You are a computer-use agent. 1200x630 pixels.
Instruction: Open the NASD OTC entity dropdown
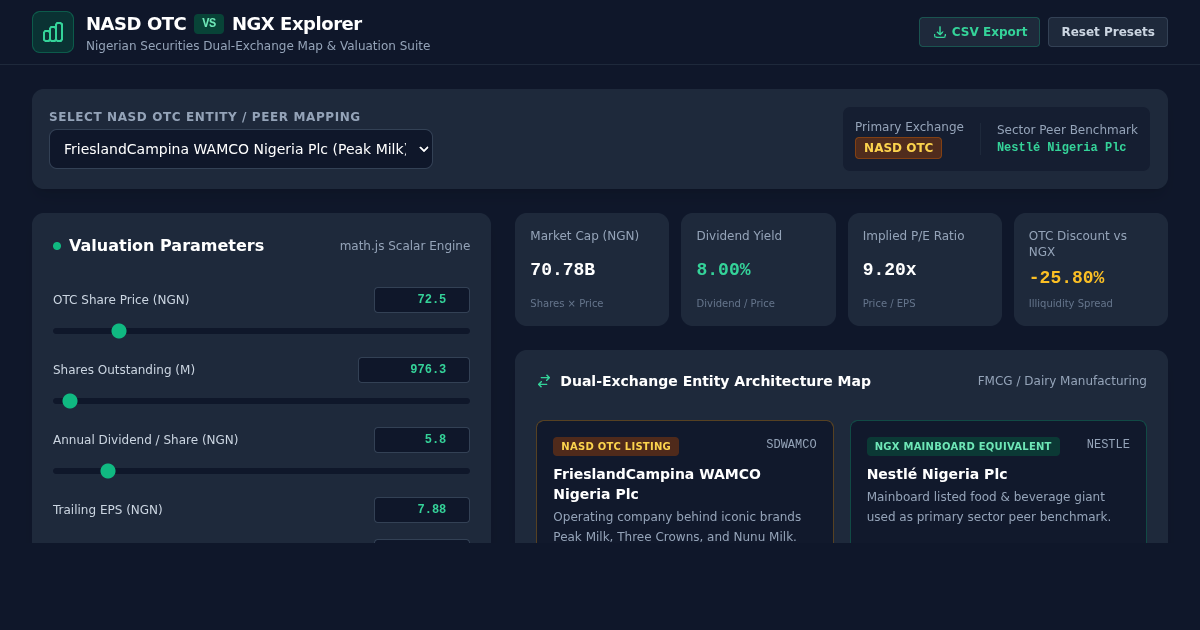[241, 149]
